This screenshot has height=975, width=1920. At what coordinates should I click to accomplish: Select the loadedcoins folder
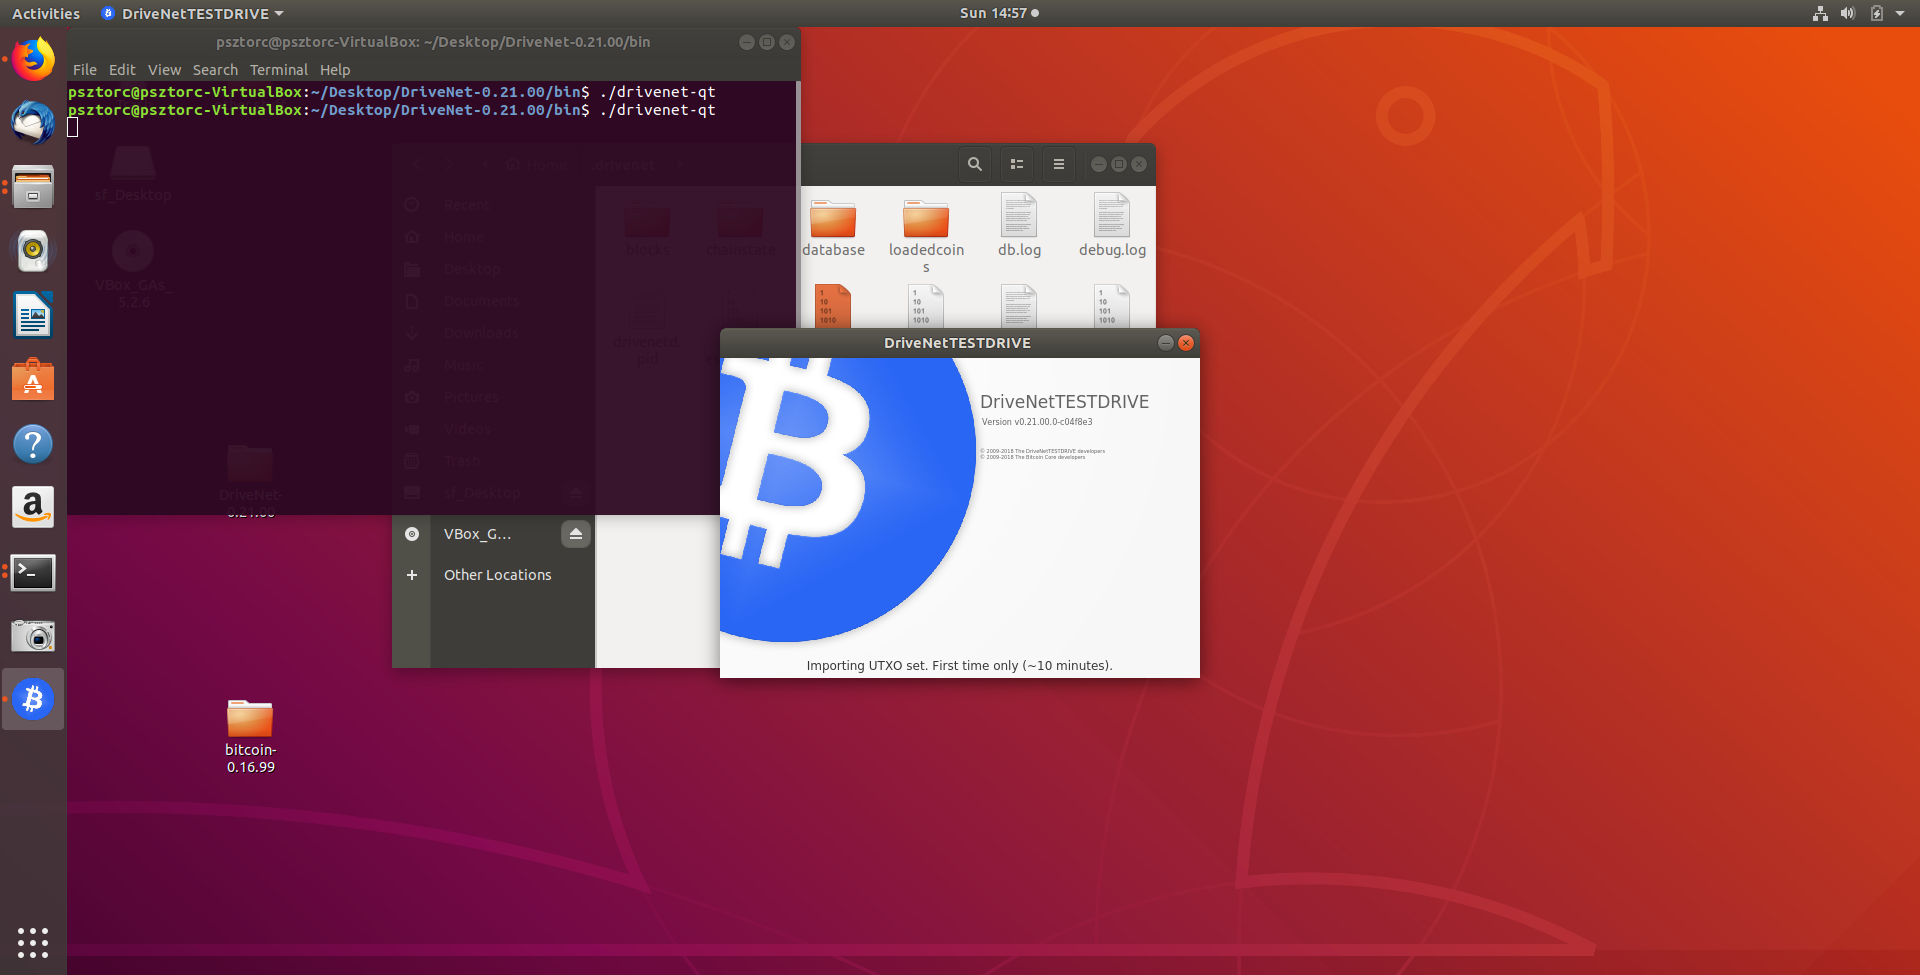click(x=926, y=234)
